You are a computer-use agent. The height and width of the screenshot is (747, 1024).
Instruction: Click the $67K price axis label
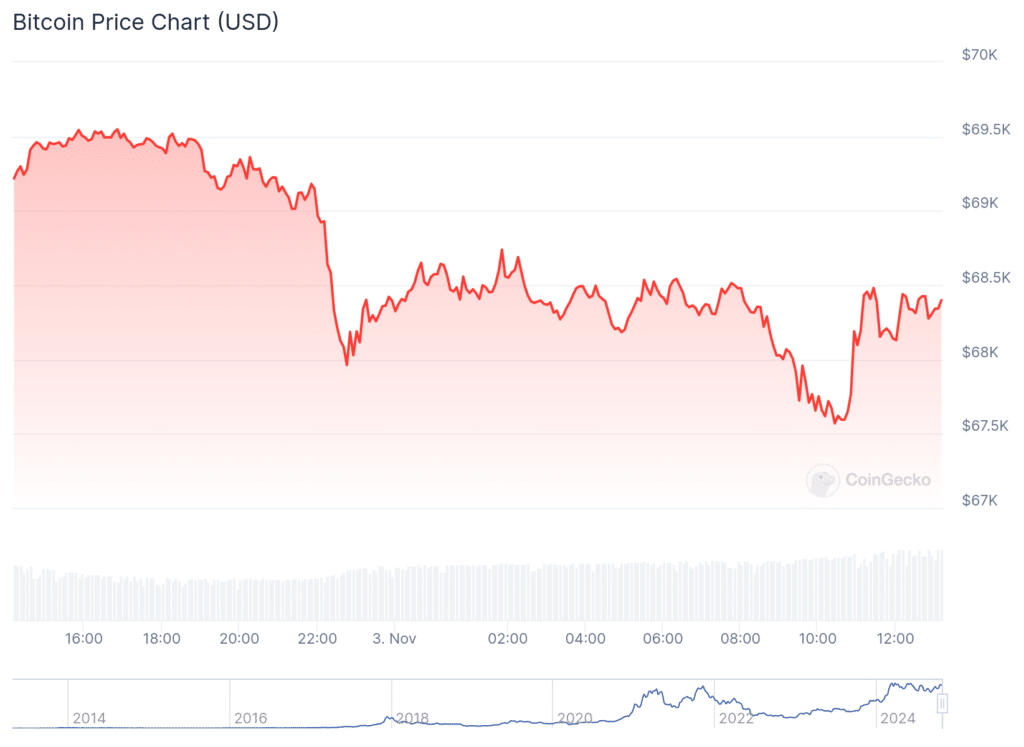[x=979, y=500]
